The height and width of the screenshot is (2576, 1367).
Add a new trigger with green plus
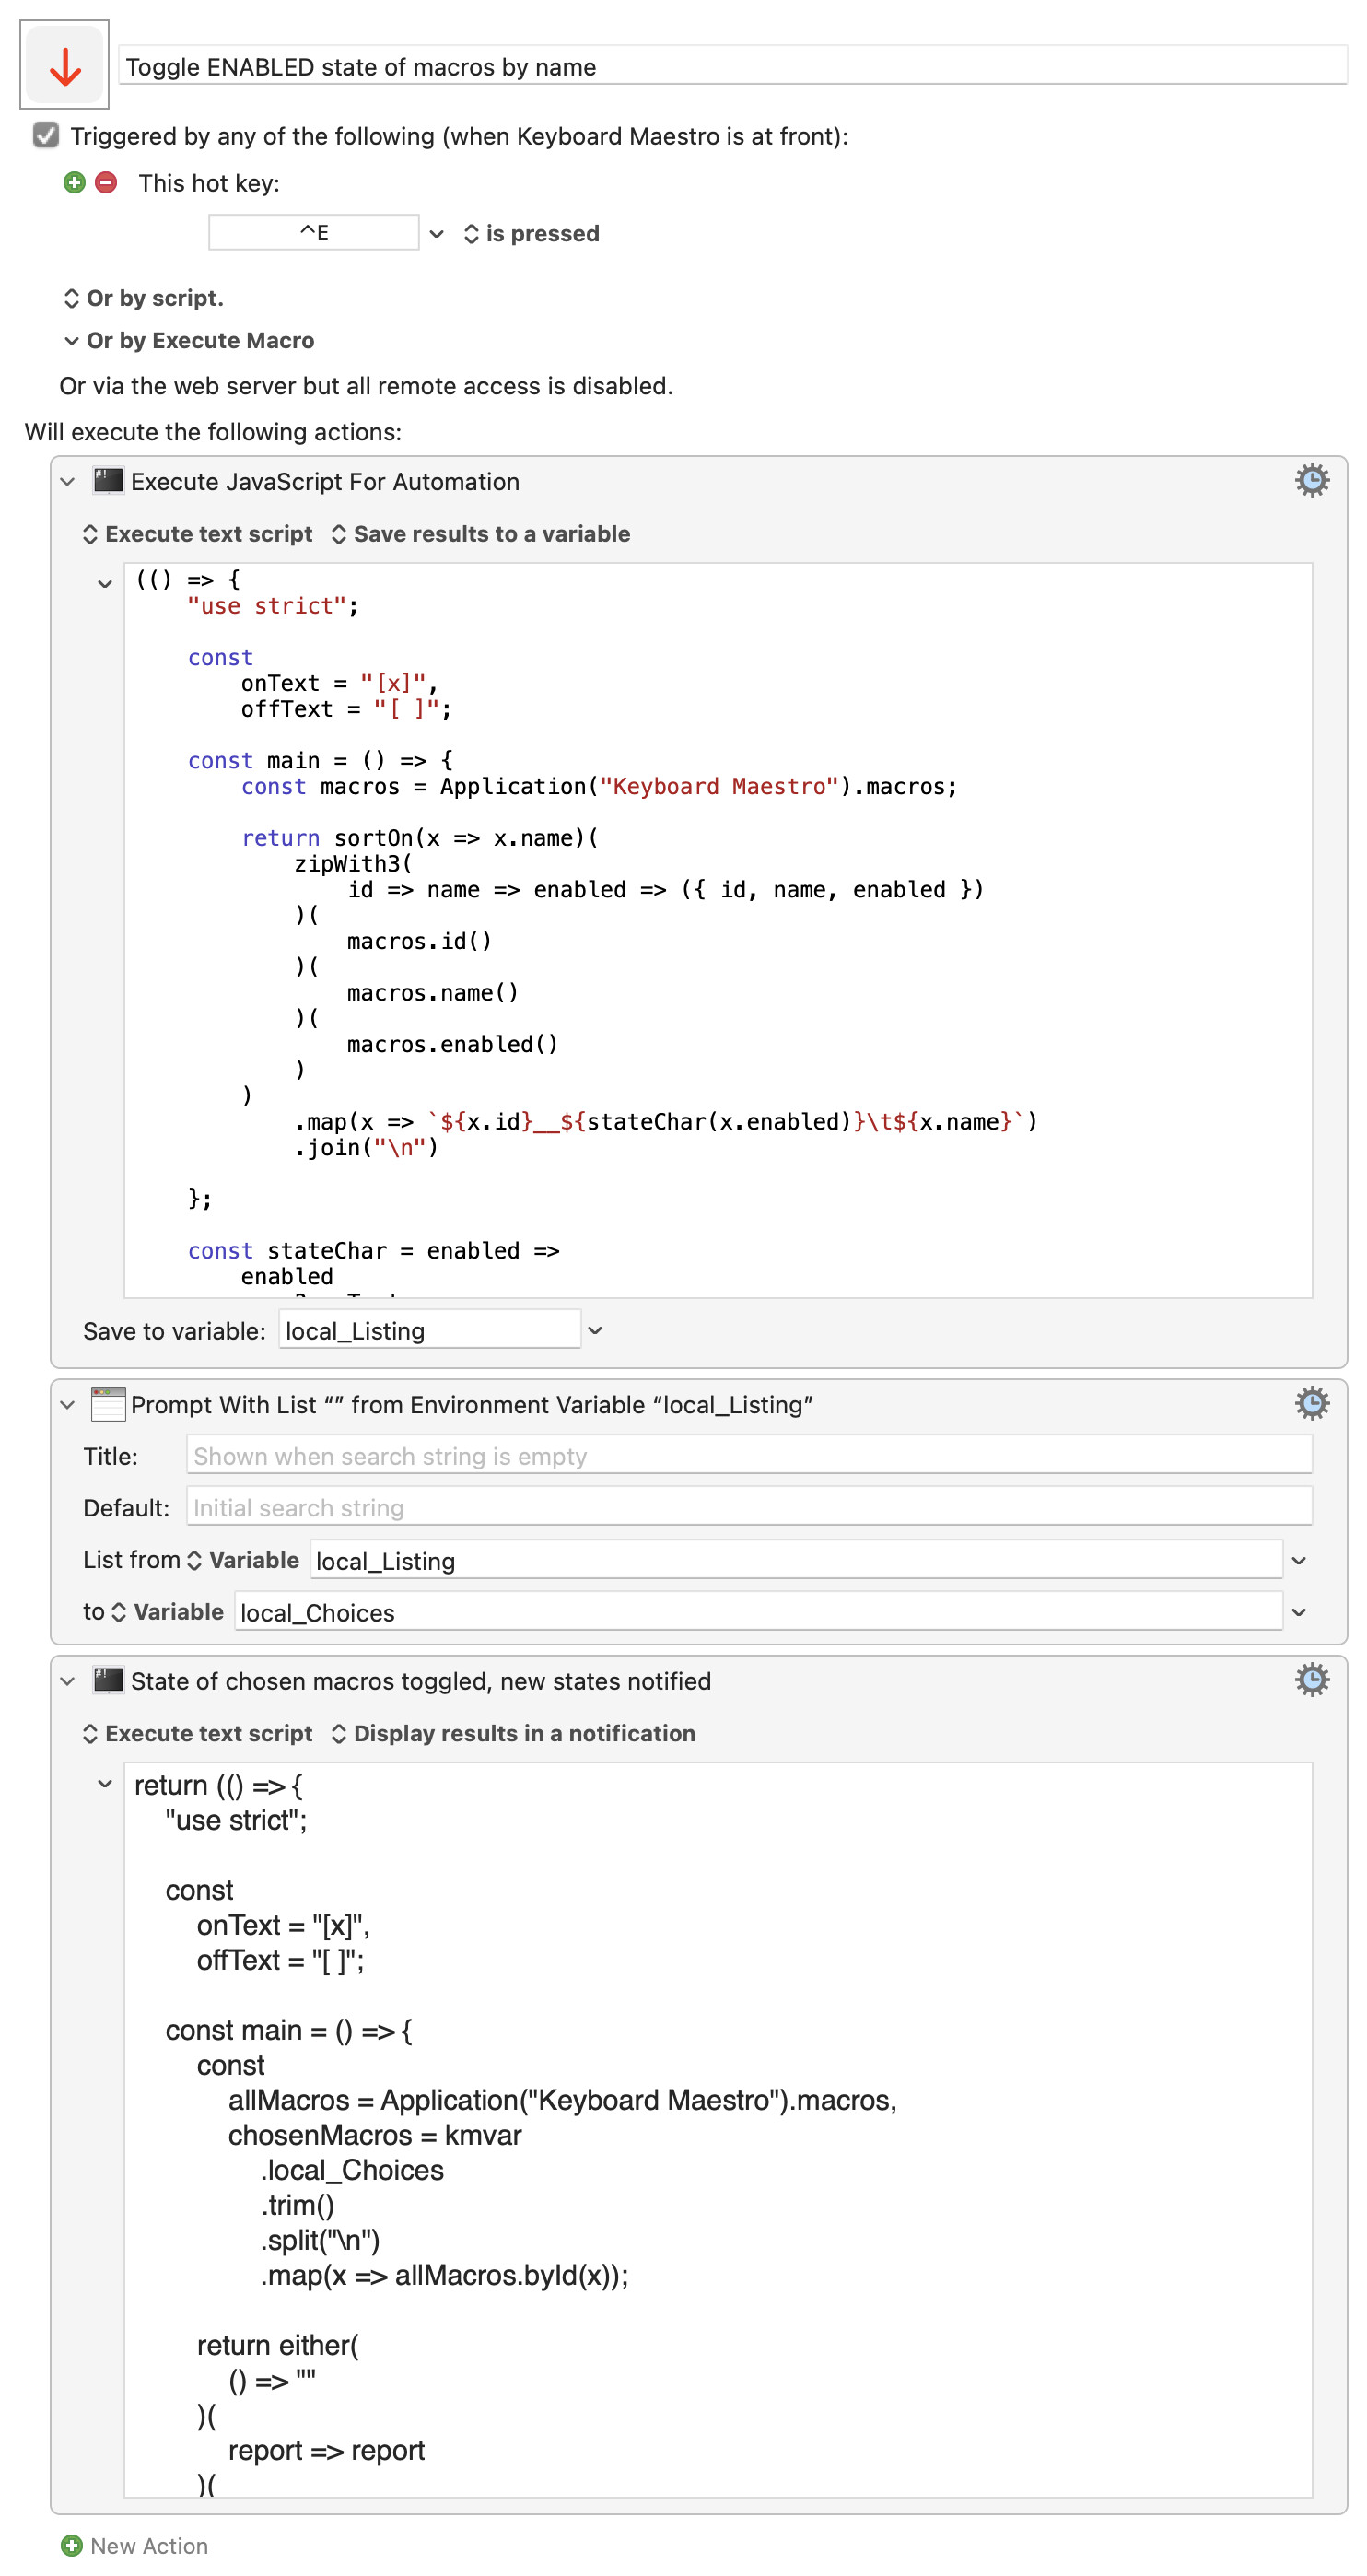pyautogui.click(x=74, y=183)
